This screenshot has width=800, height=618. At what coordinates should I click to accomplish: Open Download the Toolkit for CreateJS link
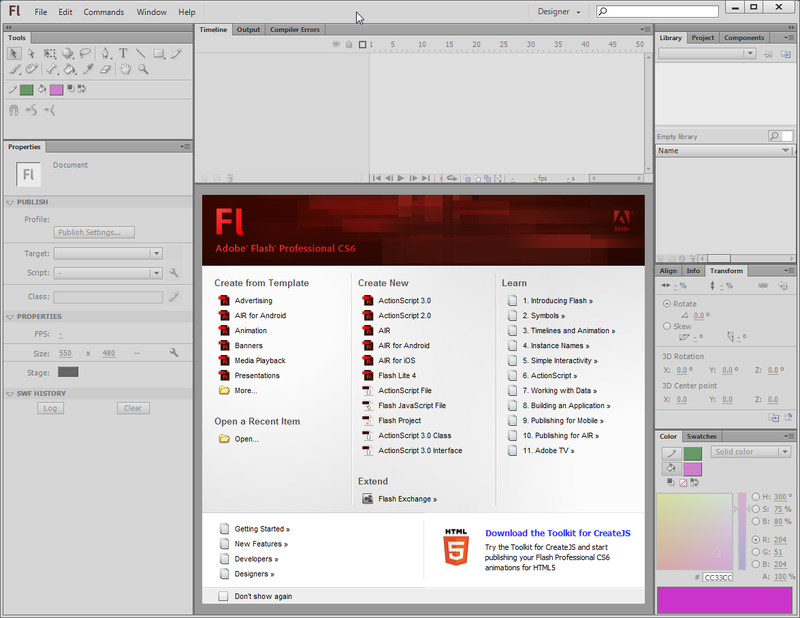tap(558, 533)
